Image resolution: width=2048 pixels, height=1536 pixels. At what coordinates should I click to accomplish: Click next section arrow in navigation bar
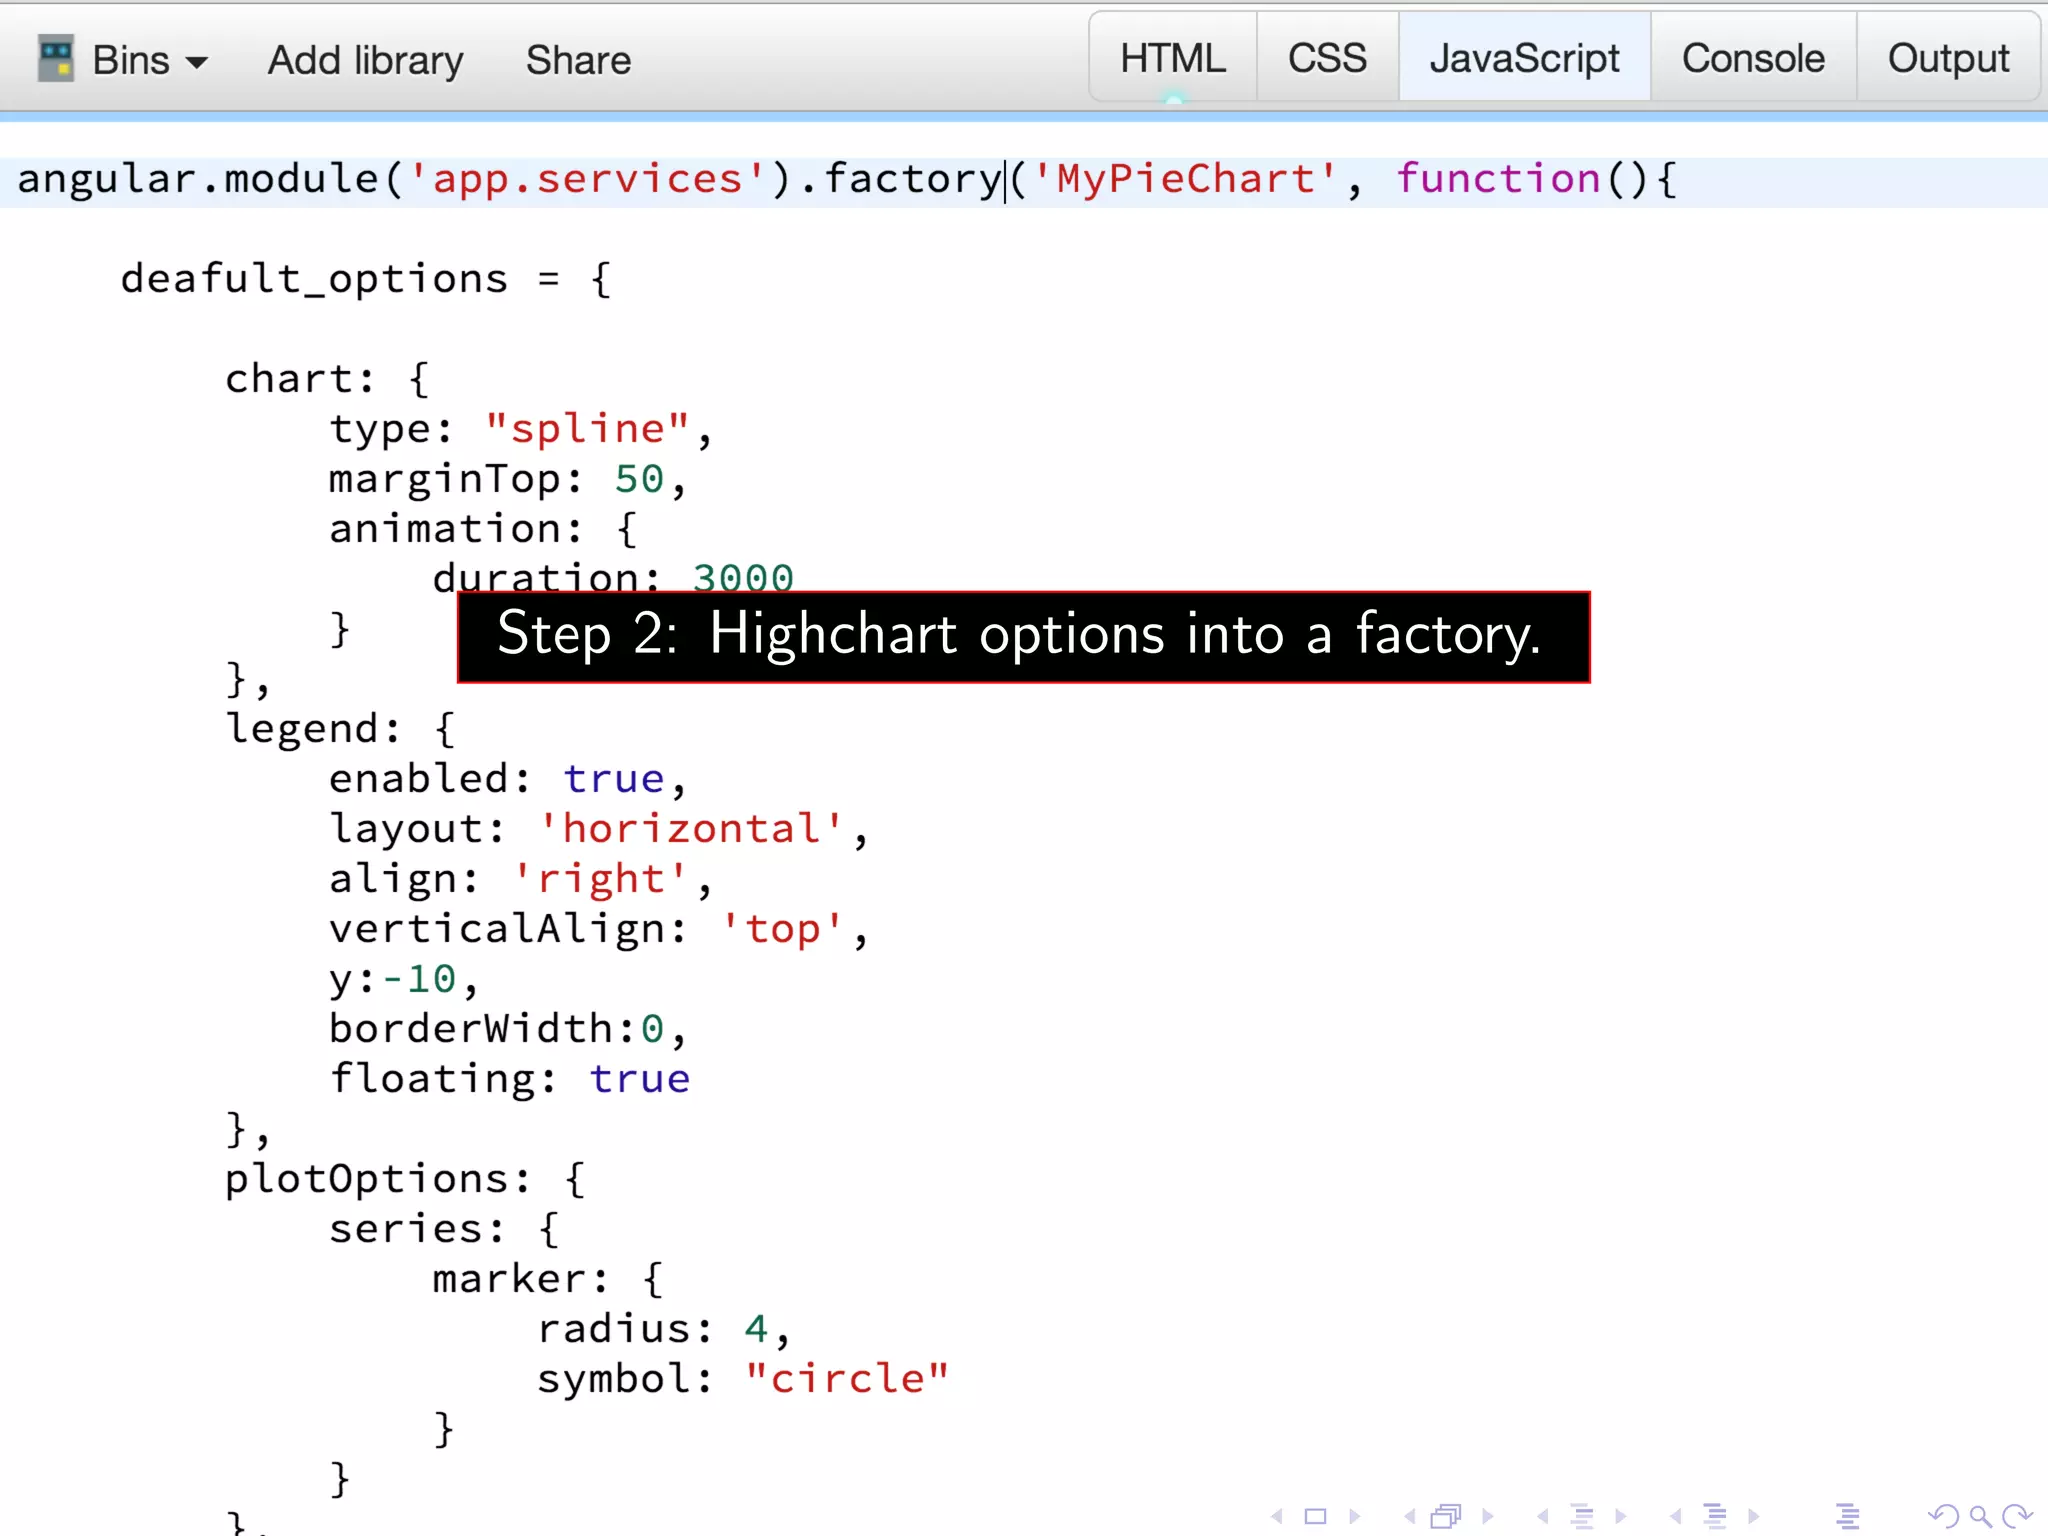click(x=1753, y=1516)
